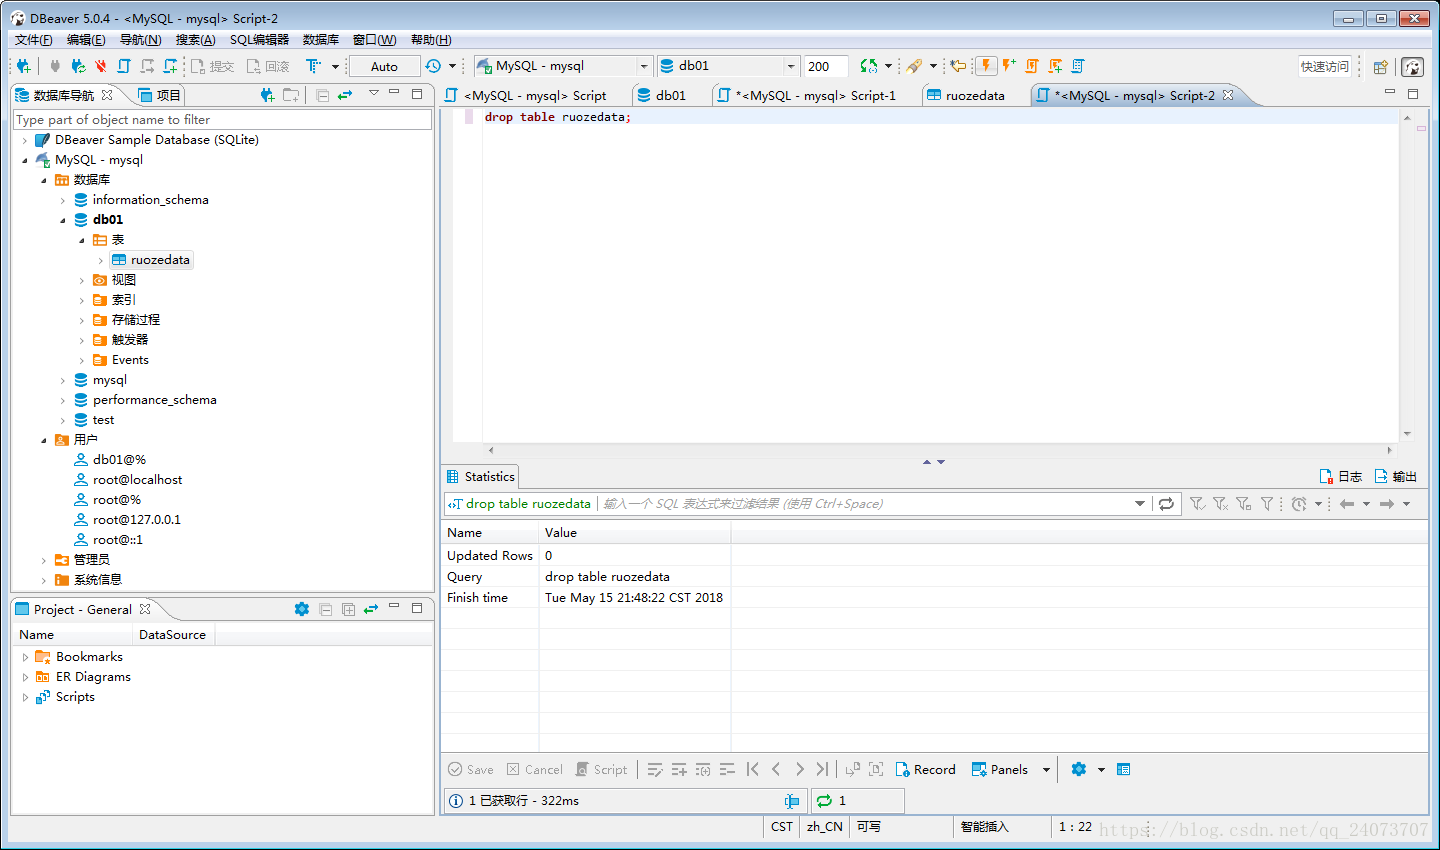1440x850 pixels.
Task: Click the 200 result set size field
Action: tap(826, 66)
